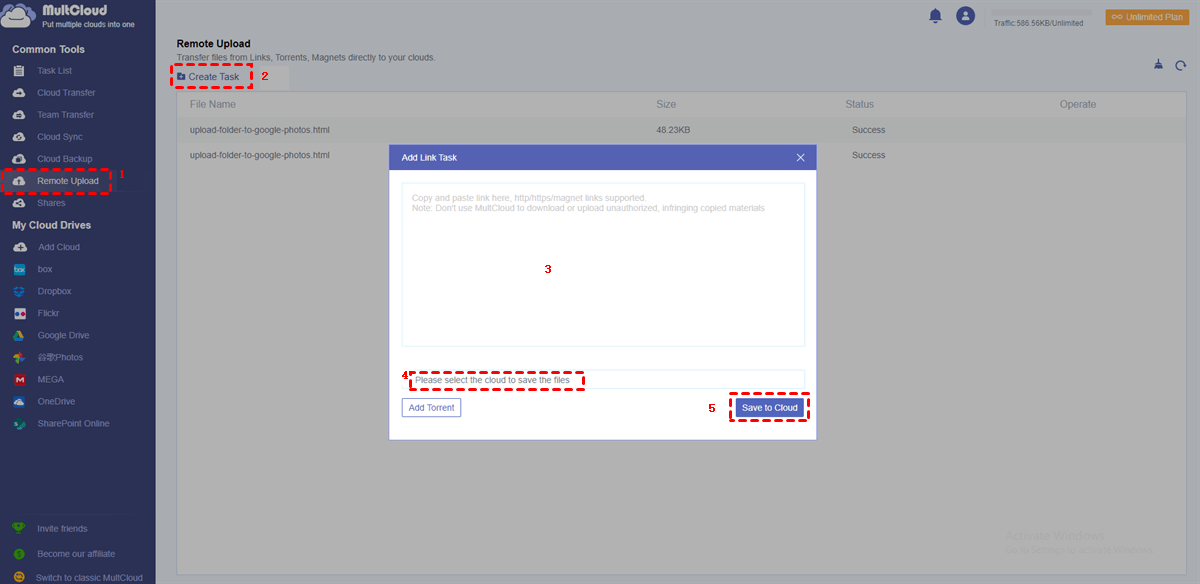Image resolution: width=1200 pixels, height=584 pixels.
Task: Click the Size column header
Action: click(x=666, y=104)
